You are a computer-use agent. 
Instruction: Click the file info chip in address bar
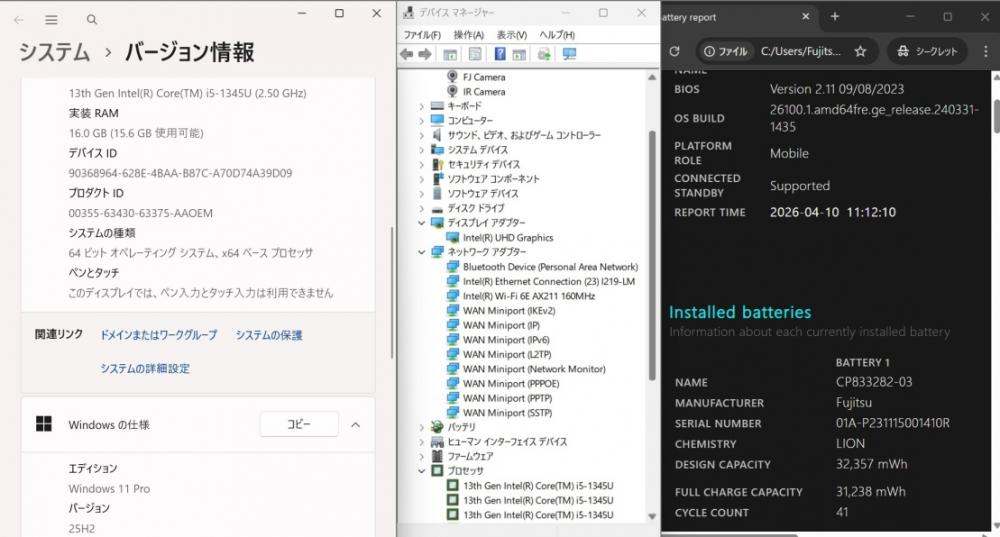pyautogui.click(x=725, y=51)
